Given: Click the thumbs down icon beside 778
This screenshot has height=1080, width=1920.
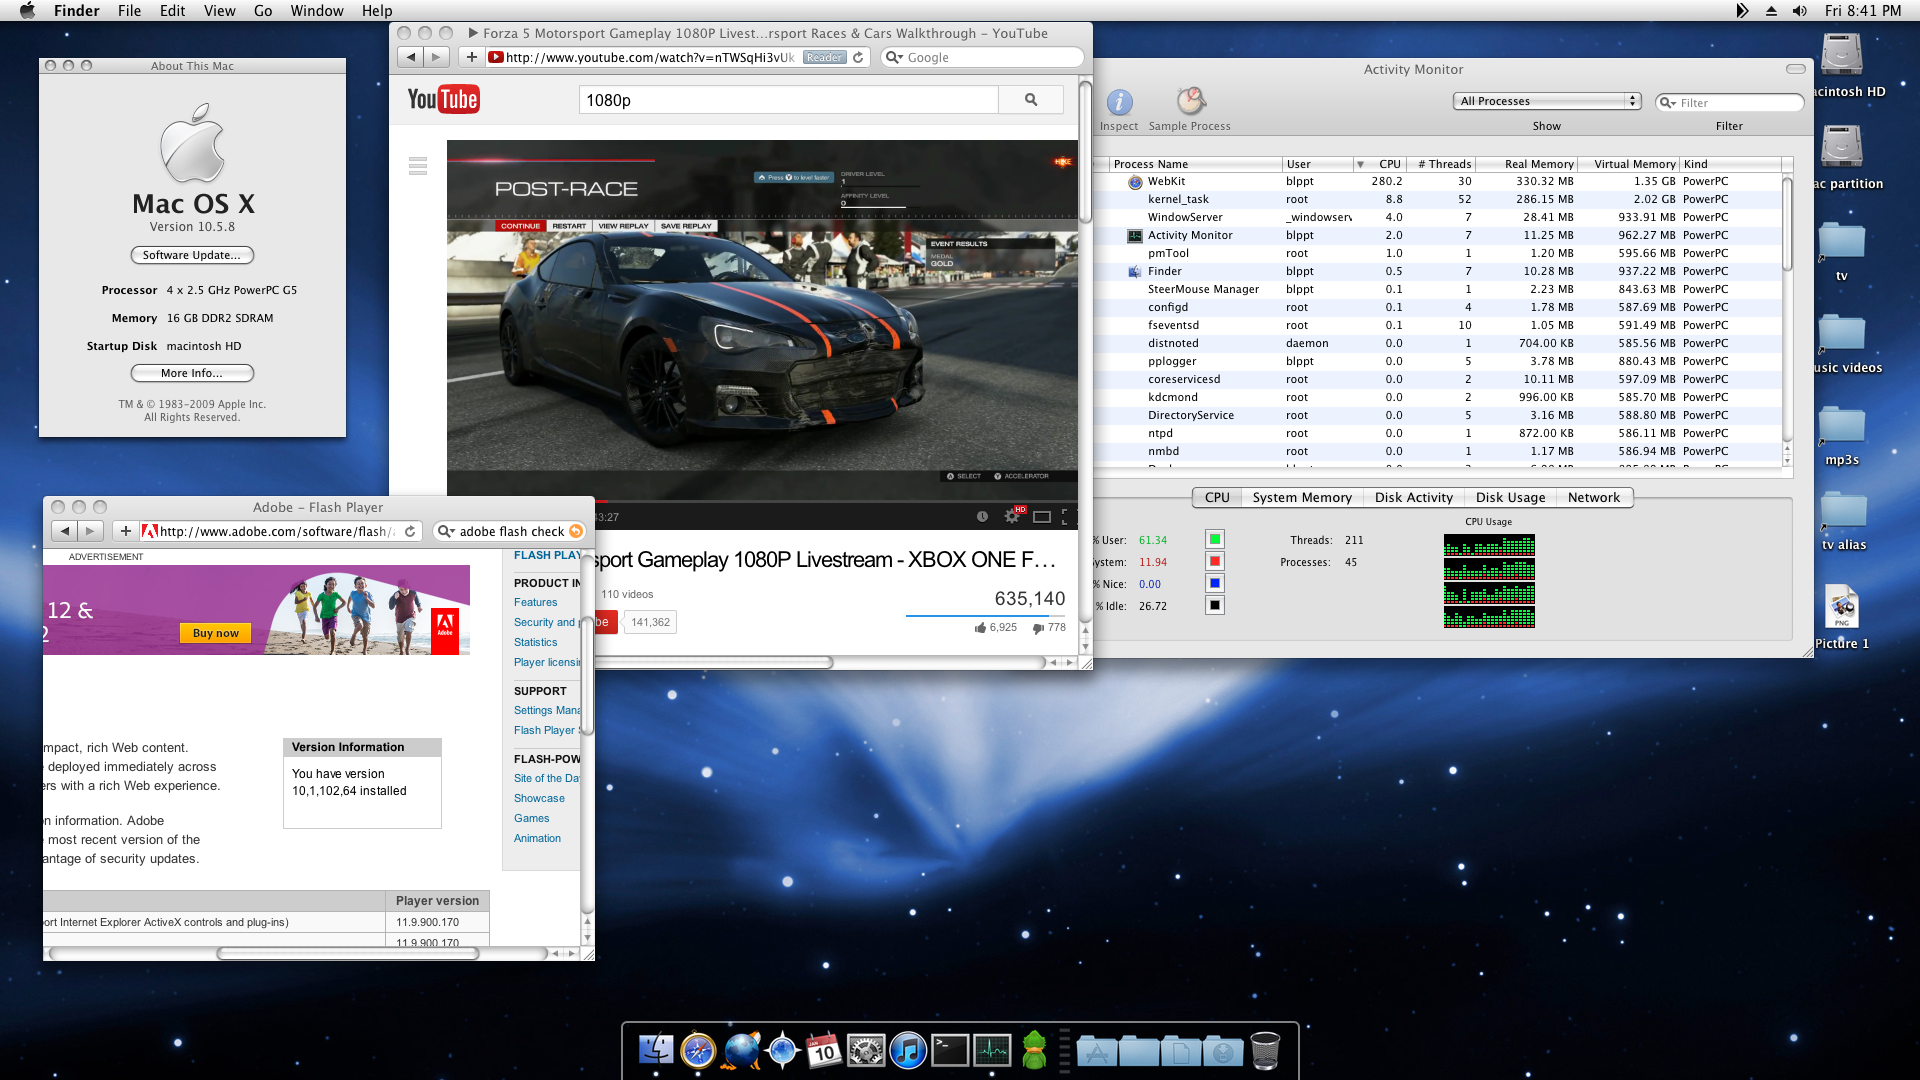Looking at the screenshot, I should click(1039, 628).
